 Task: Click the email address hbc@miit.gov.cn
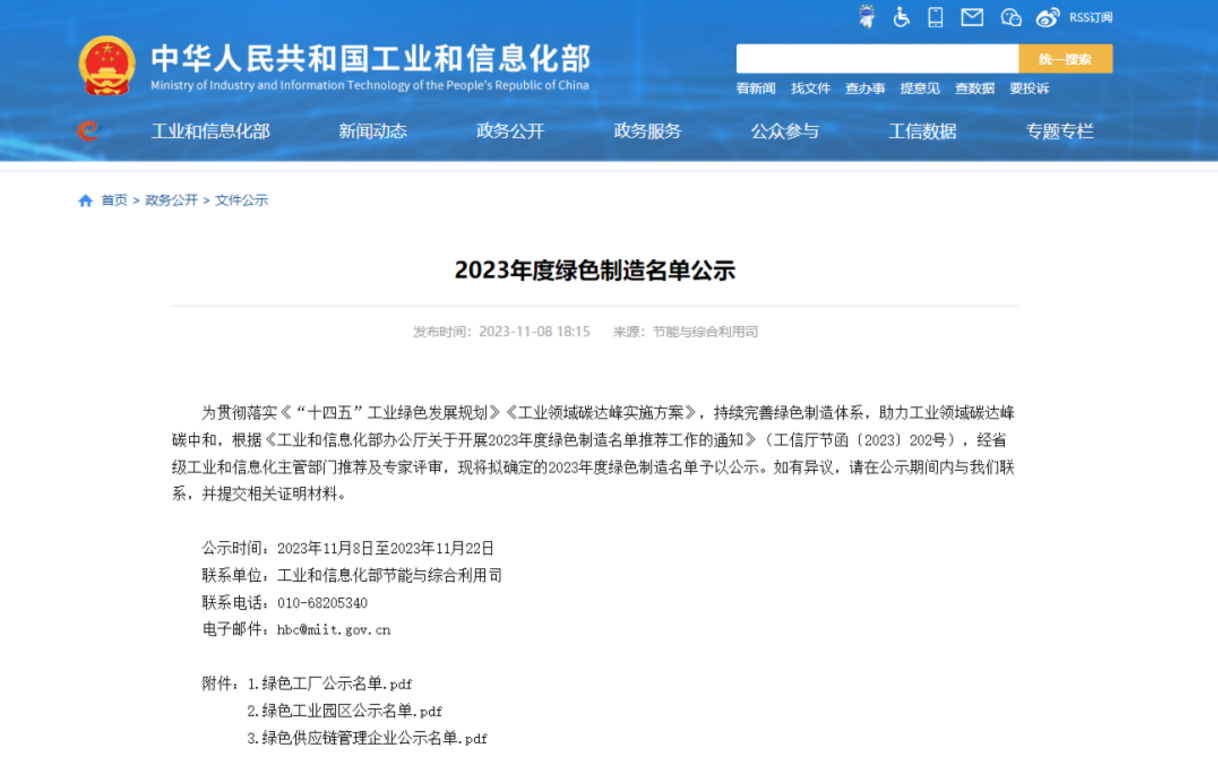(334, 630)
